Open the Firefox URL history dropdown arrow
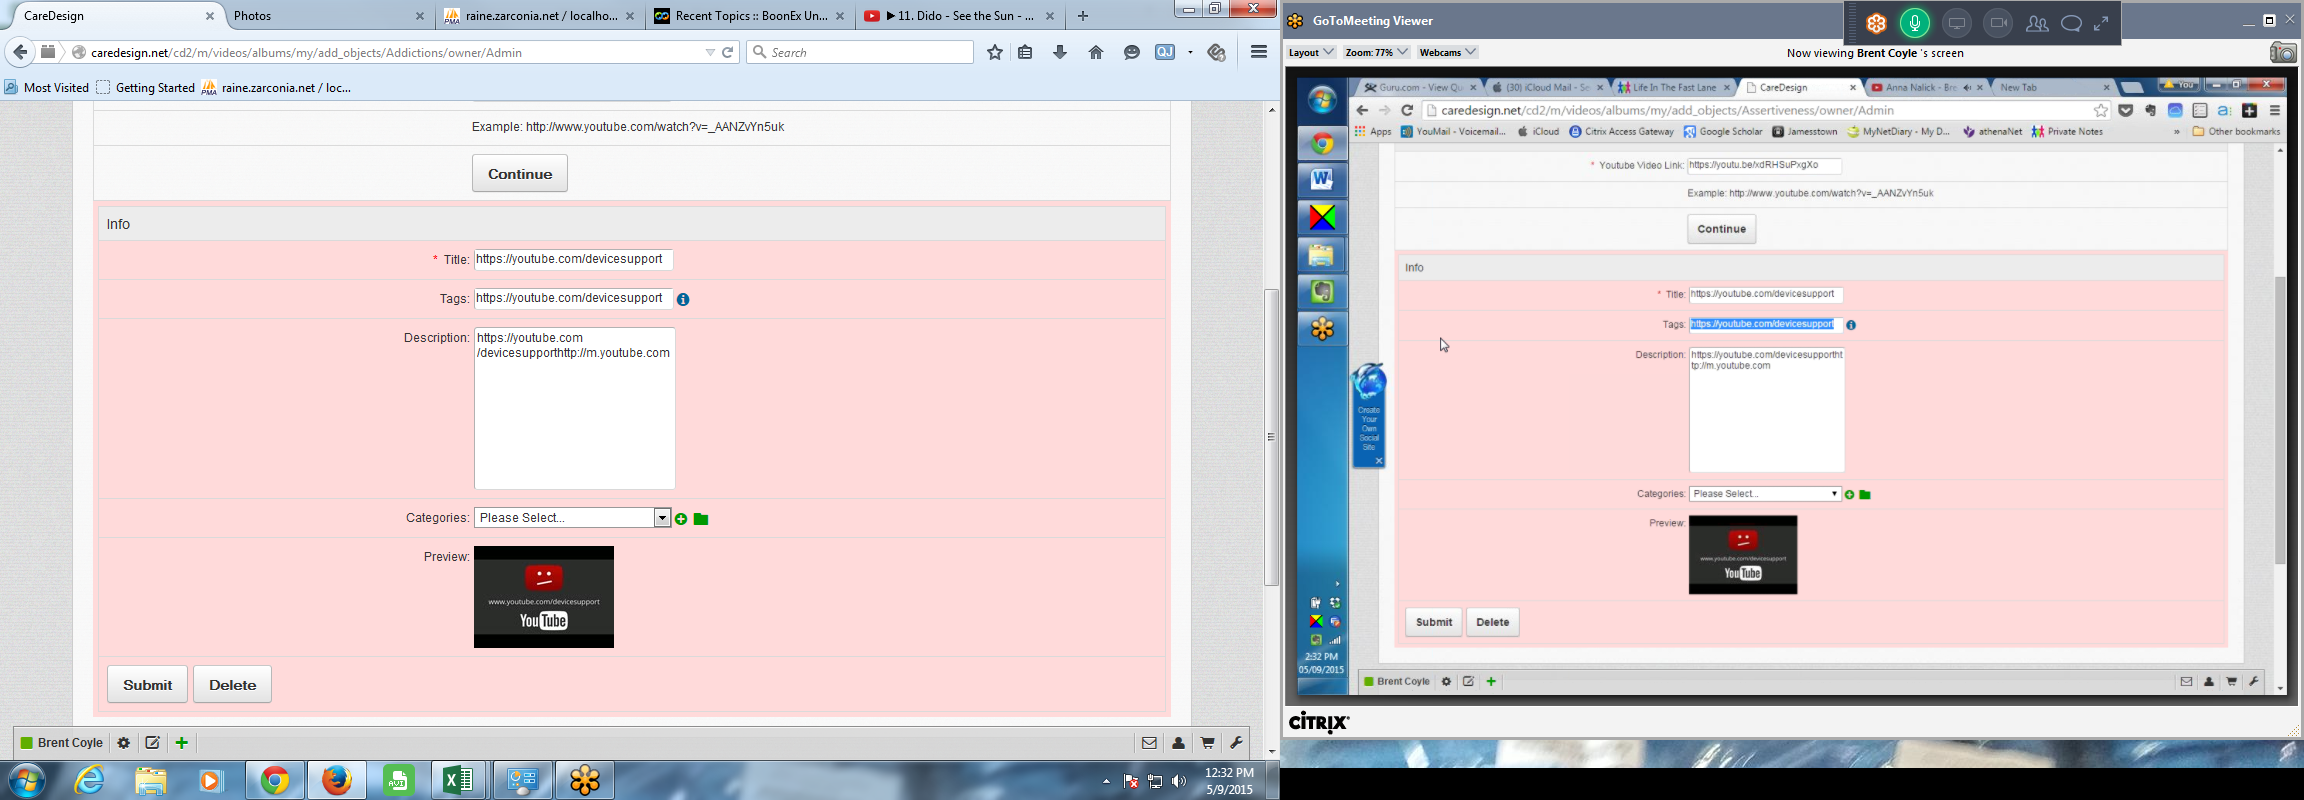Image resolution: width=2304 pixels, height=800 pixels. (710, 52)
